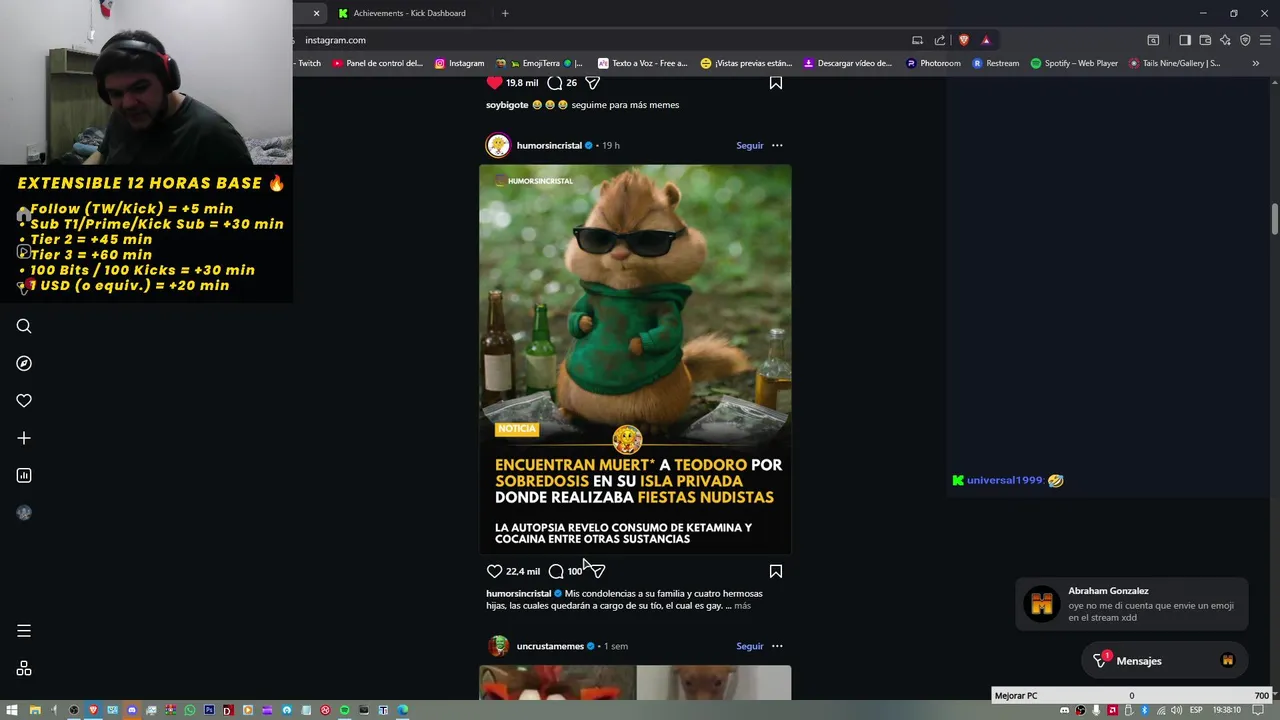This screenshot has height=720, width=1280.
Task: Click Brave Rewards triangle icon
Action: (x=986, y=40)
